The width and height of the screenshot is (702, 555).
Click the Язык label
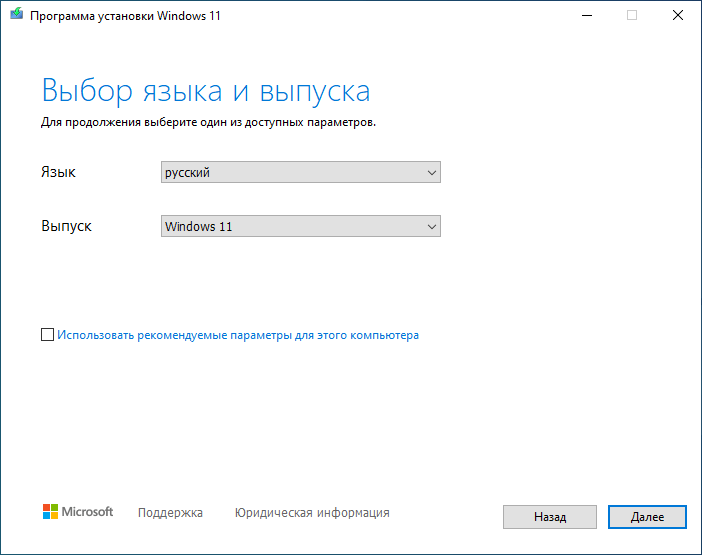[58, 172]
